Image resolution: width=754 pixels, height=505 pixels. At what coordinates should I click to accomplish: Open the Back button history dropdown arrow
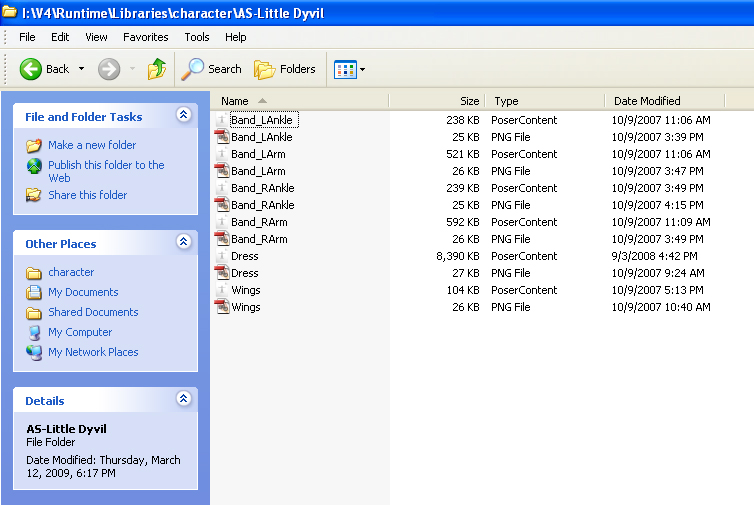pyautogui.click(x=81, y=69)
